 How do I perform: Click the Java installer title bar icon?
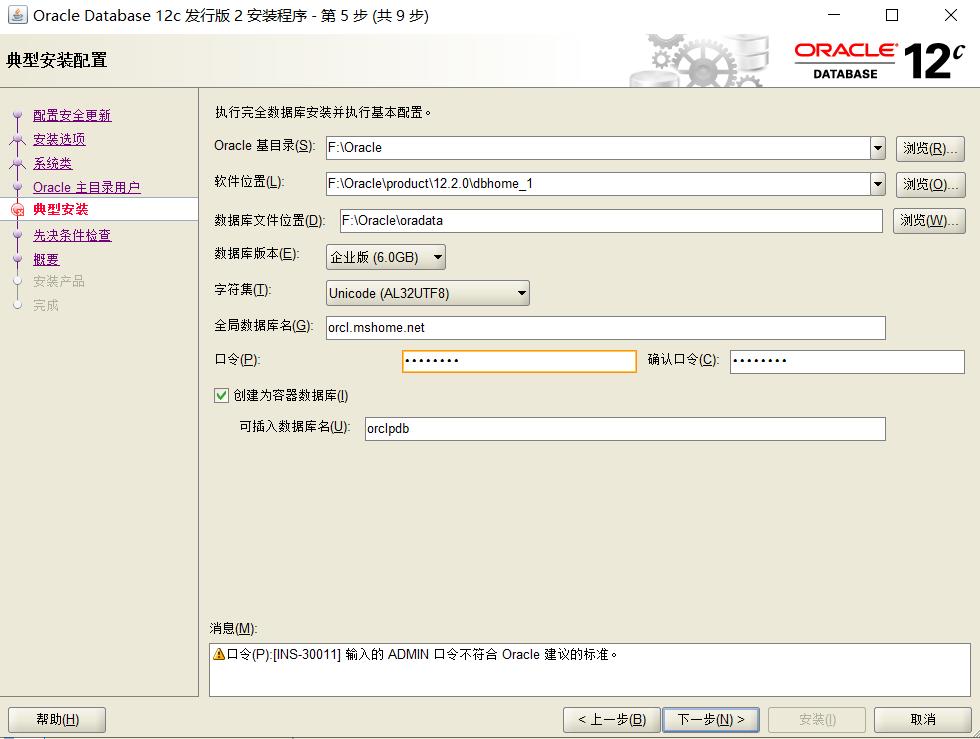pos(18,15)
